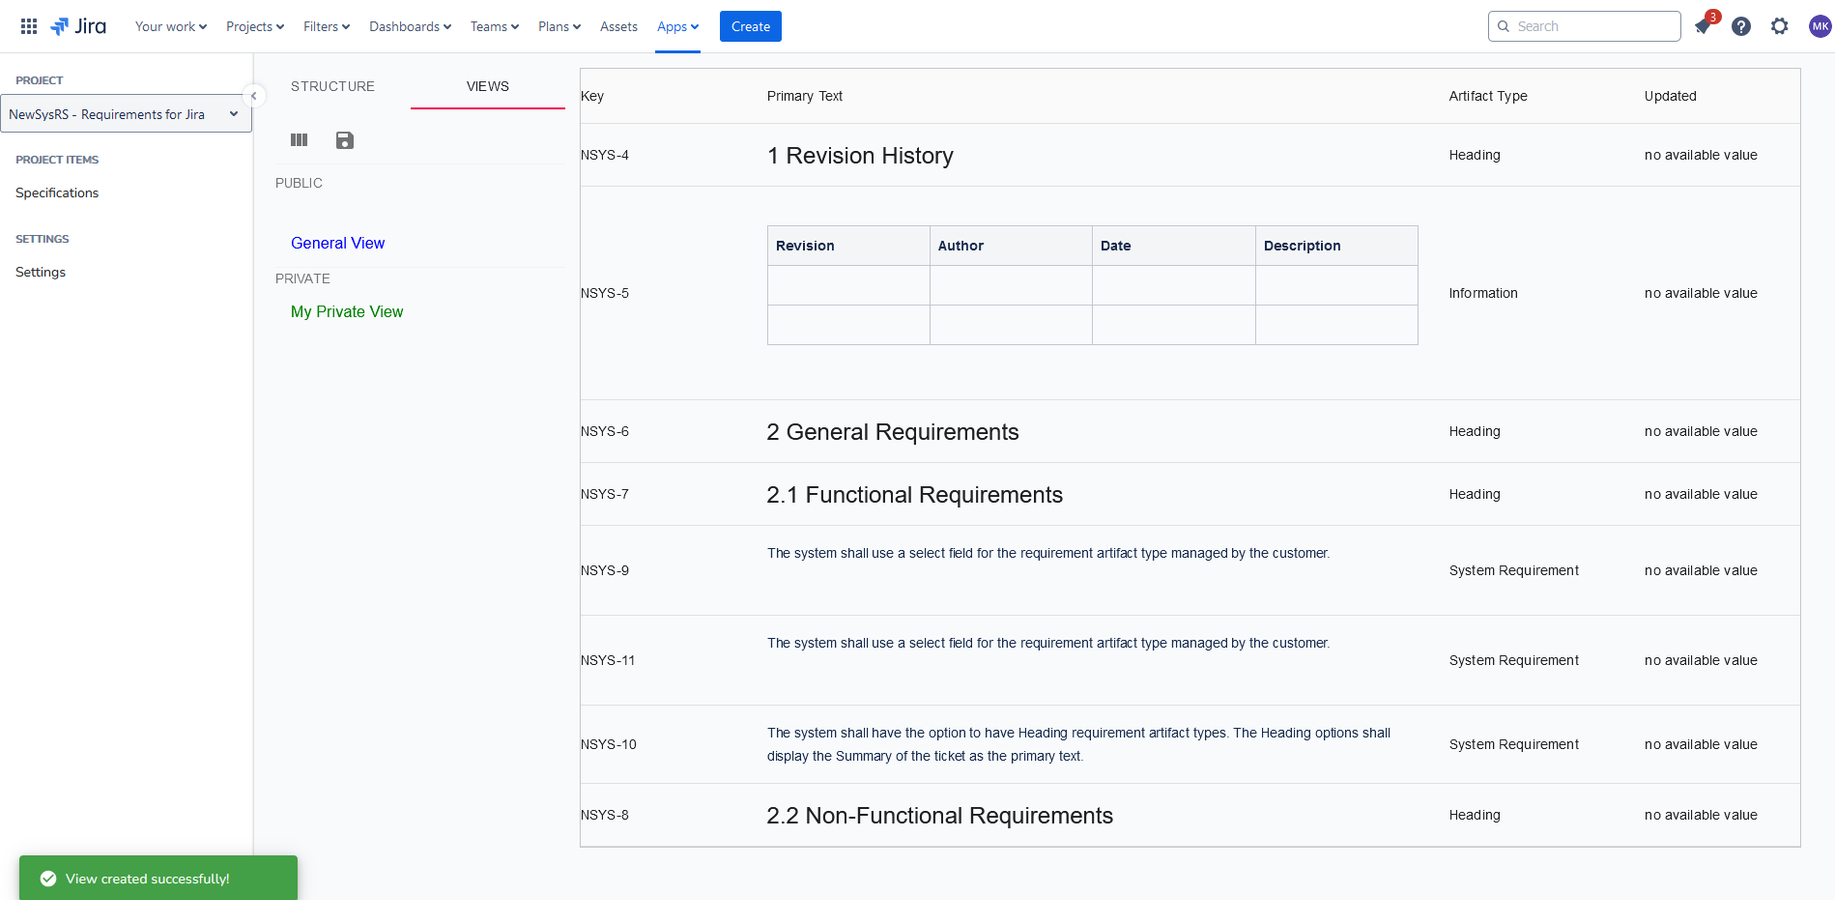Screen dimensions: 1835x900
Task: Open the settings gear icon
Action: click(x=1779, y=26)
